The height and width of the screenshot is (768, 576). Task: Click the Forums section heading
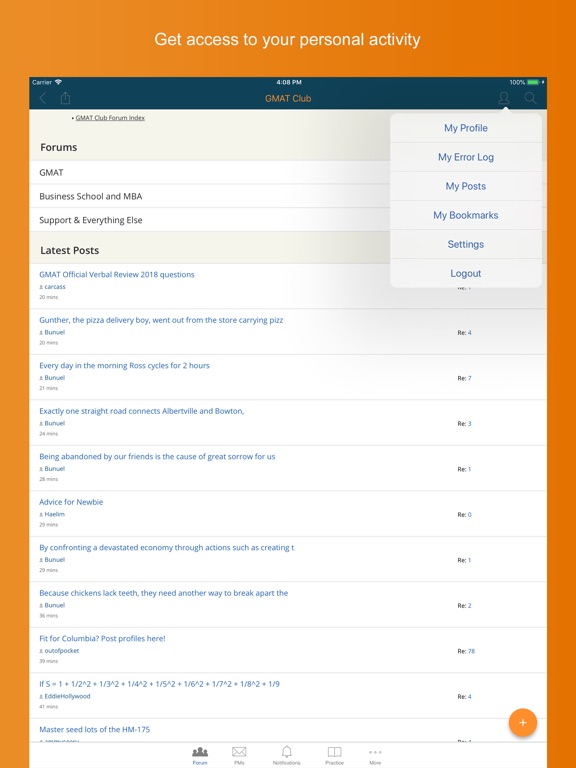pyautogui.click(x=59, y=147)
